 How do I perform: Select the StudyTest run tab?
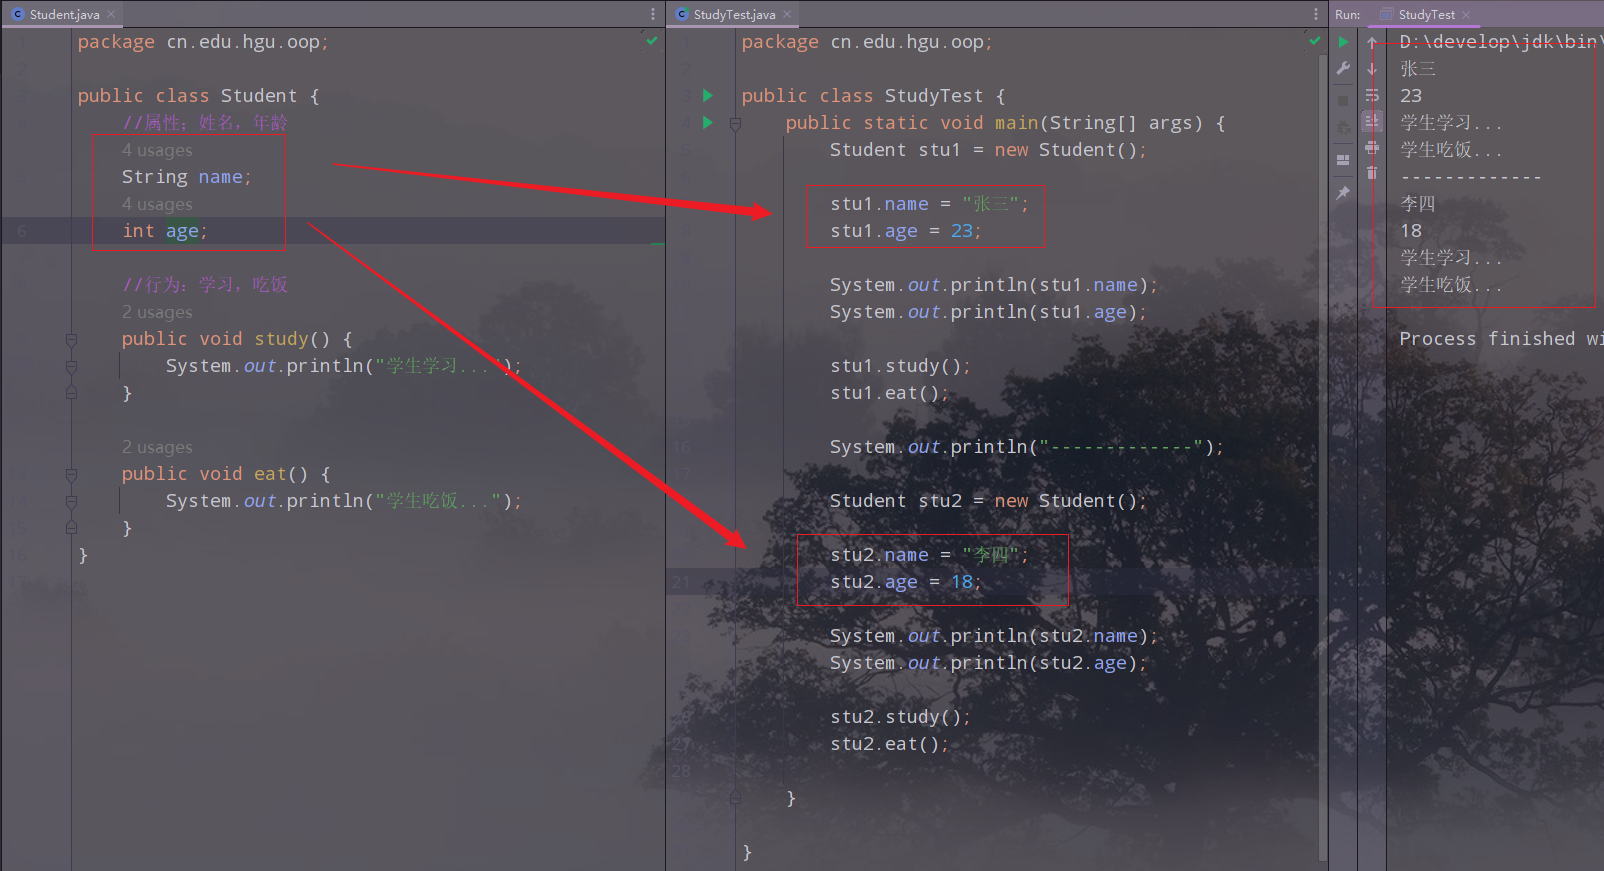point(1425,14)
